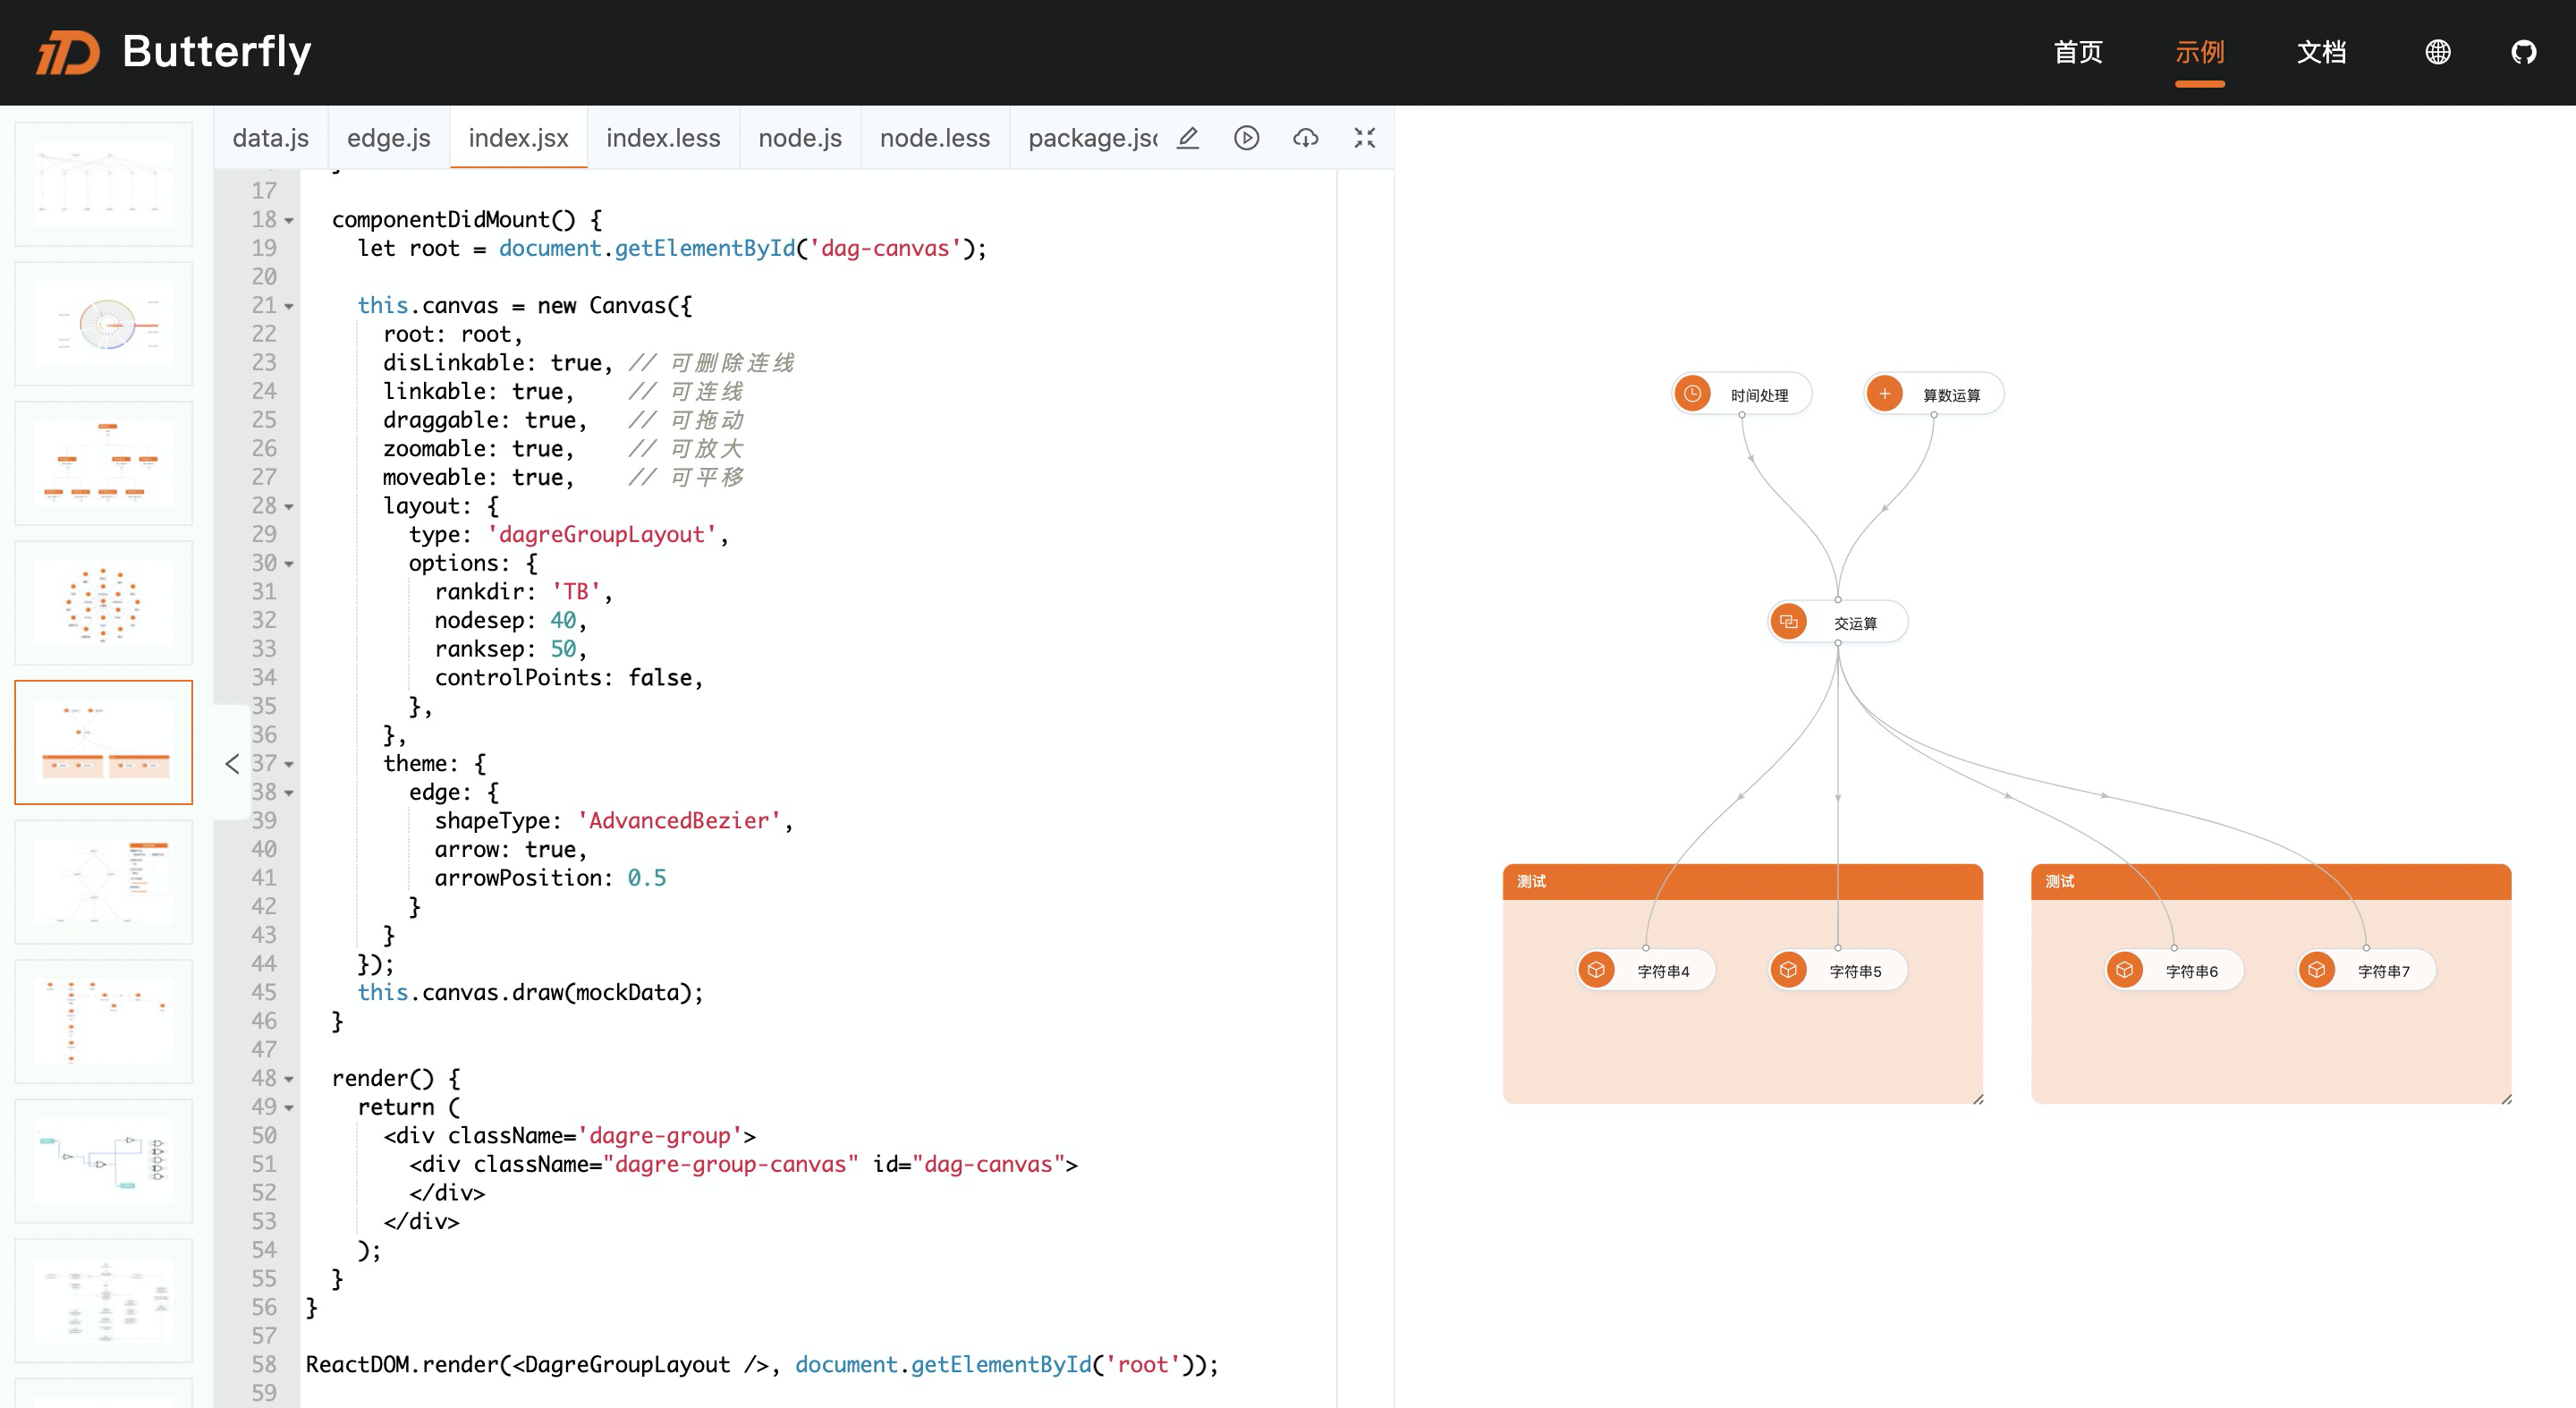Fold the options block at line 30
This screenshot has width=2576, height=1408.
[289, 564]
